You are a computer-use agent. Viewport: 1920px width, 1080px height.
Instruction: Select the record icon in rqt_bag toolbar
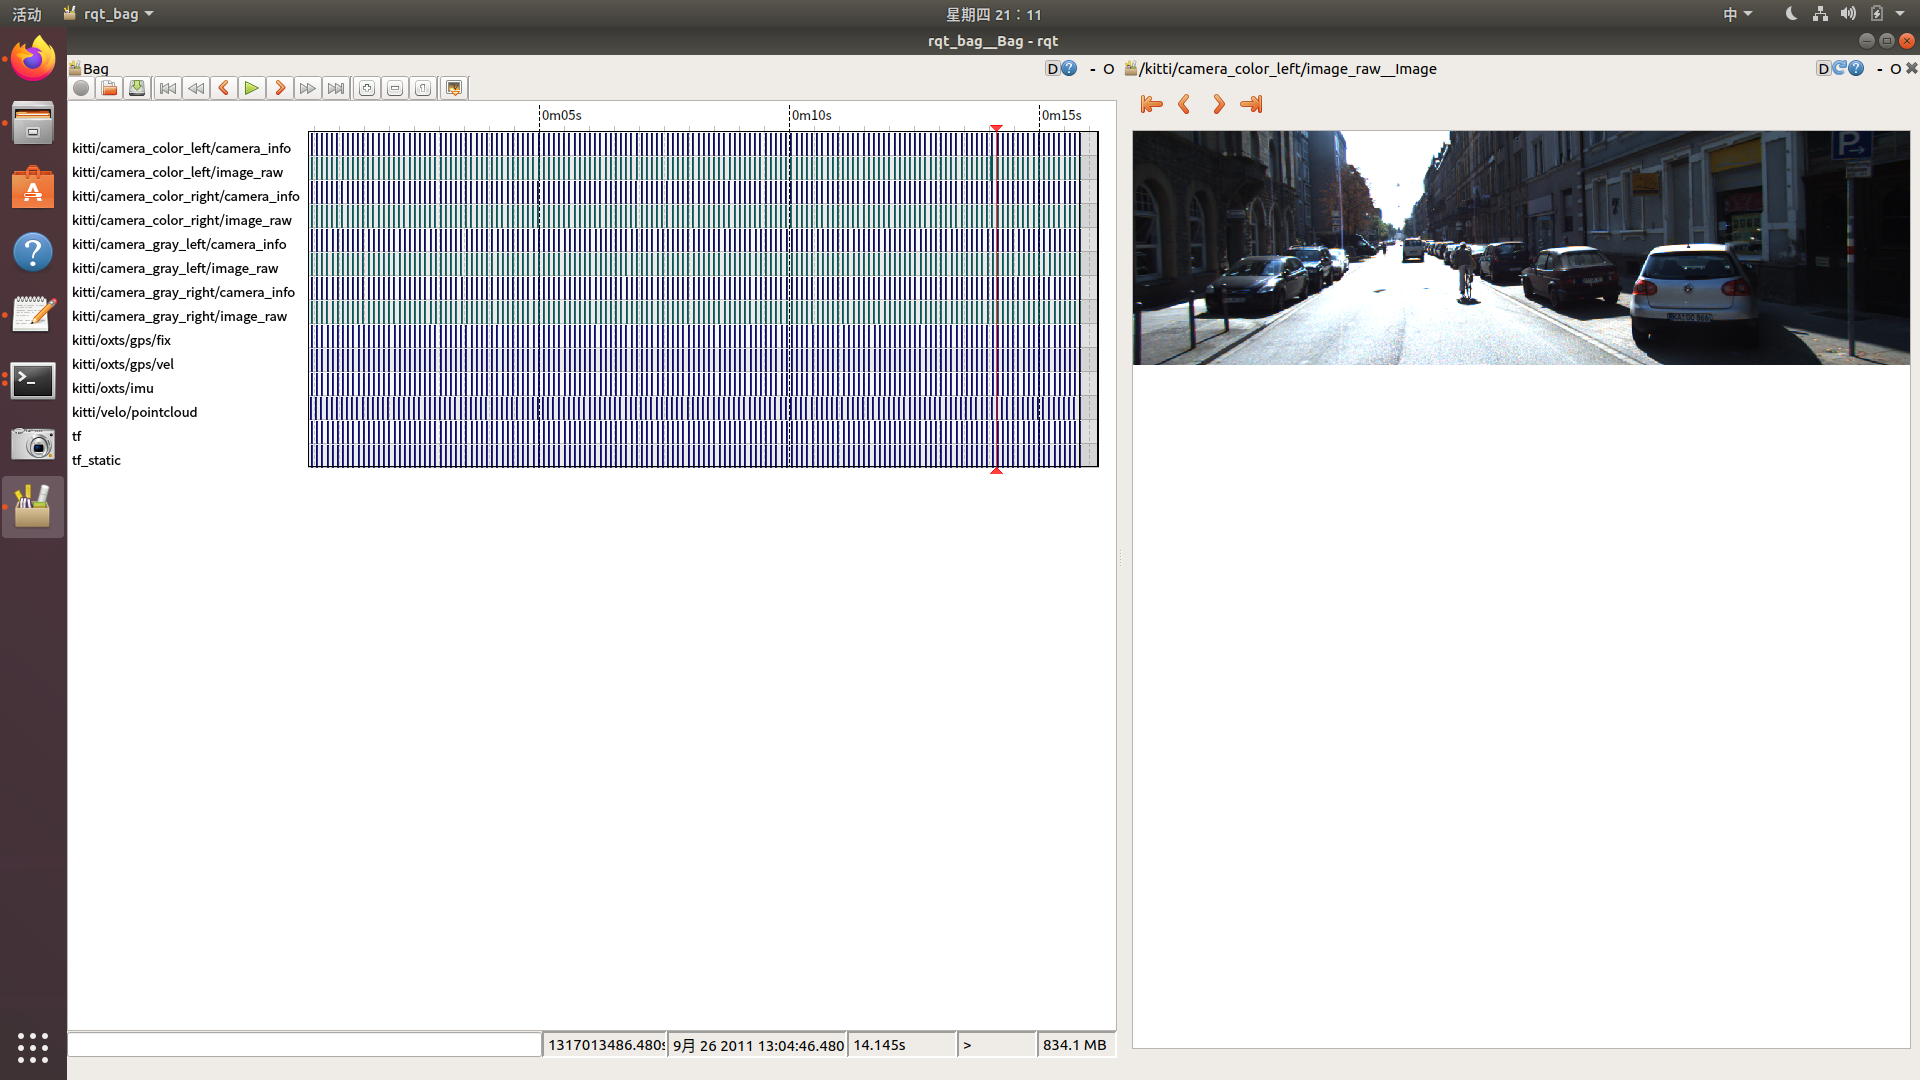[x=81, y=88]
